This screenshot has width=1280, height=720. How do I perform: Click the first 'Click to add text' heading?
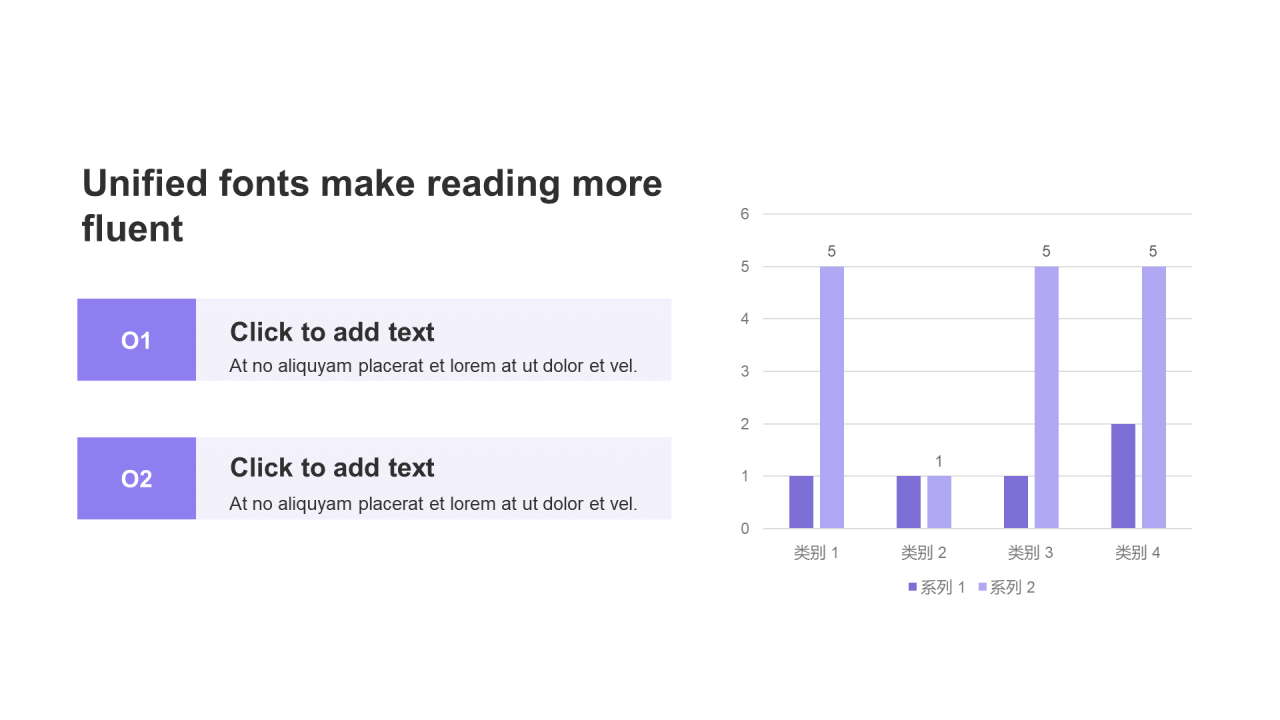point(332,332)
